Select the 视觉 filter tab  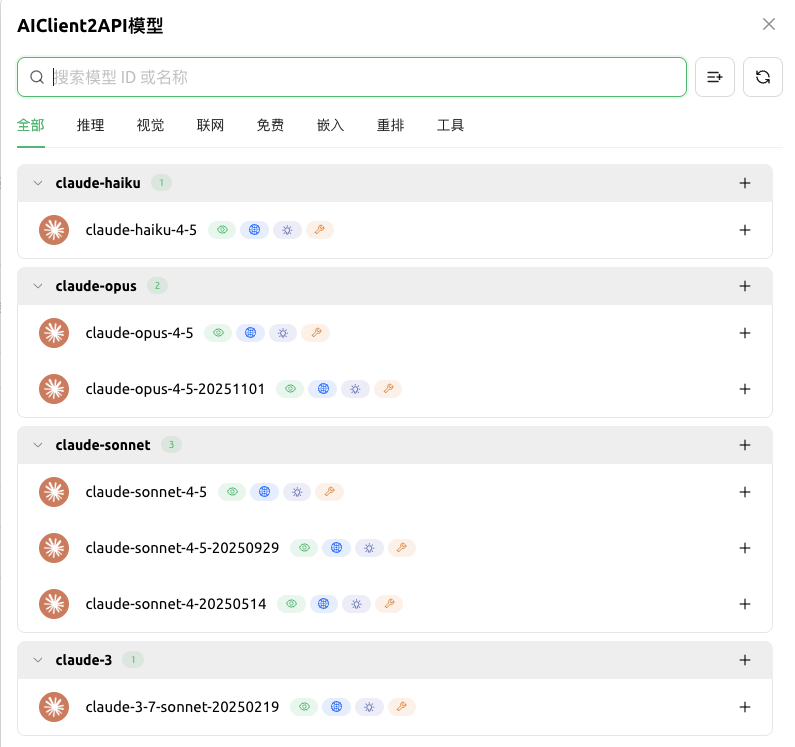(150, 126)
